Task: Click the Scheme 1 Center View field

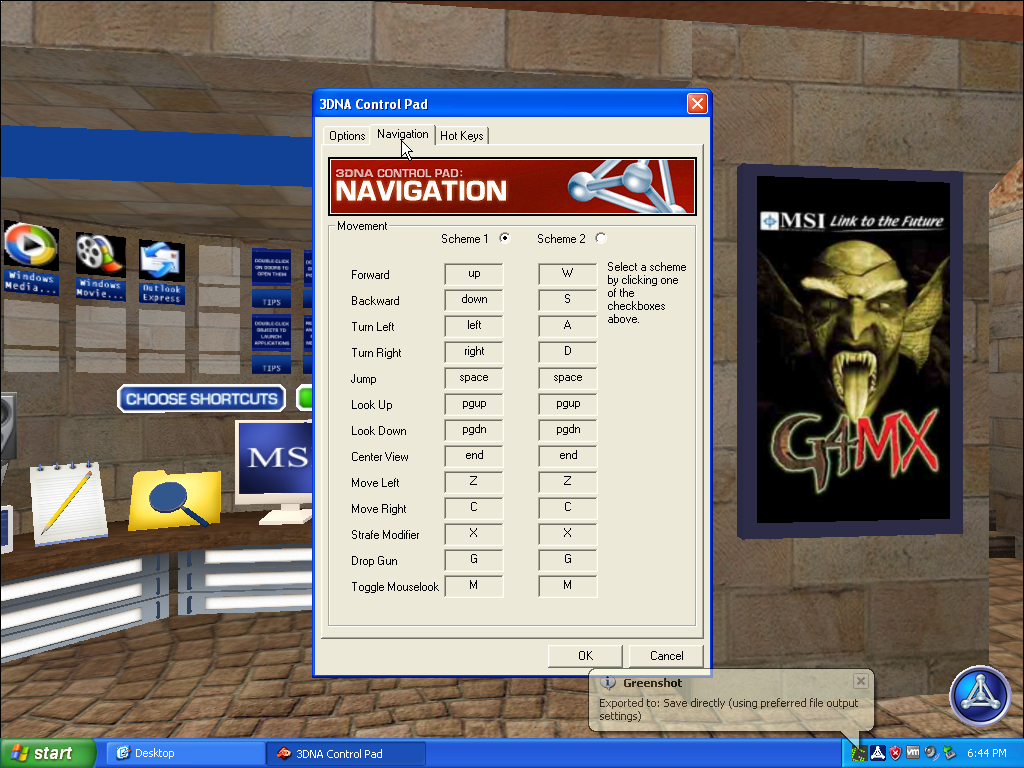Action: [474, 456]
